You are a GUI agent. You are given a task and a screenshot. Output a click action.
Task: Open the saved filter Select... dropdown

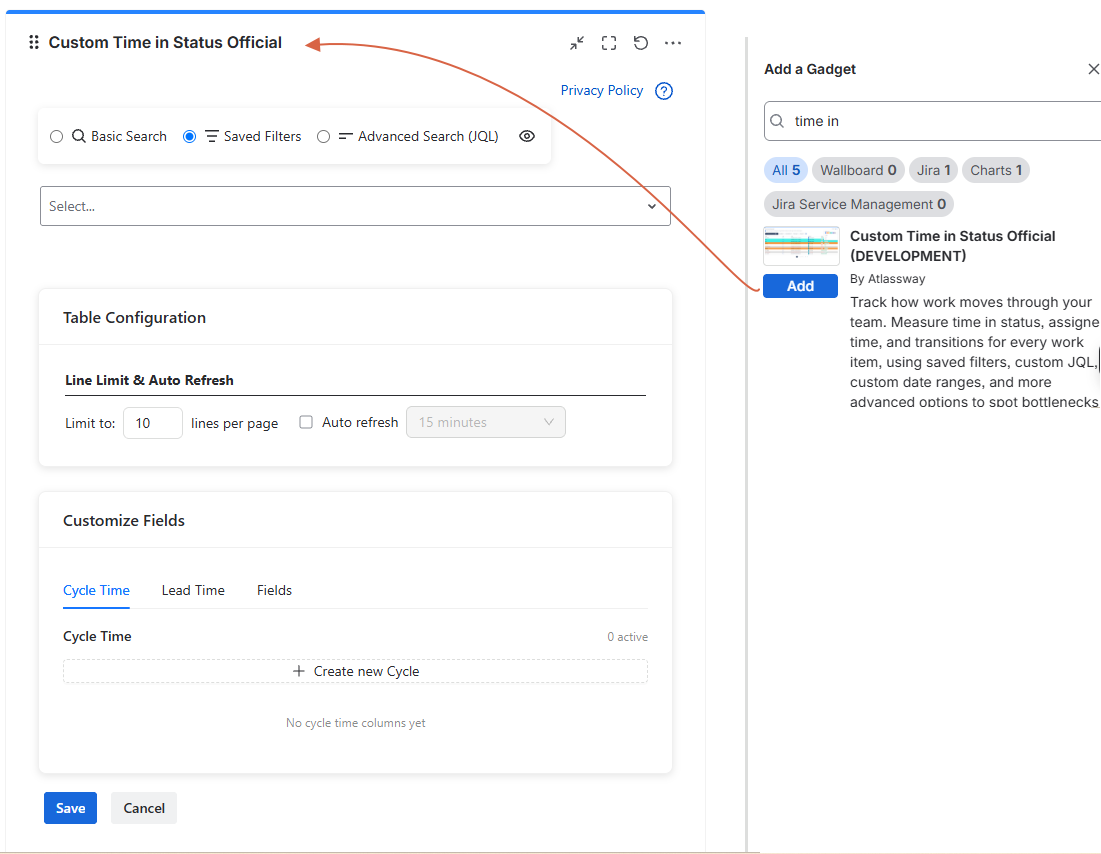[x=355, y=206]
